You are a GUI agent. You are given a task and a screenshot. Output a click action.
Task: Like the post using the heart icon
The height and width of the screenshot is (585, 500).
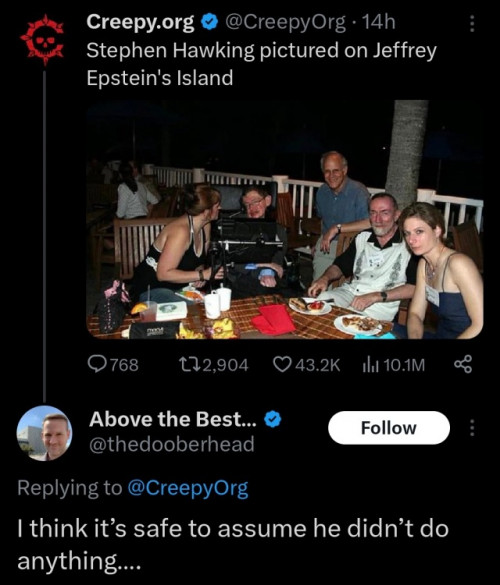[282, 364]
